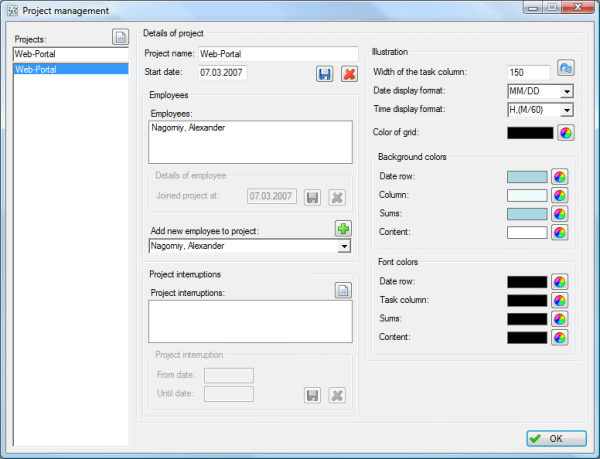Click the Project management window icon
The height and width of the screenshot is (459, 600).
(x=12, y=11)
